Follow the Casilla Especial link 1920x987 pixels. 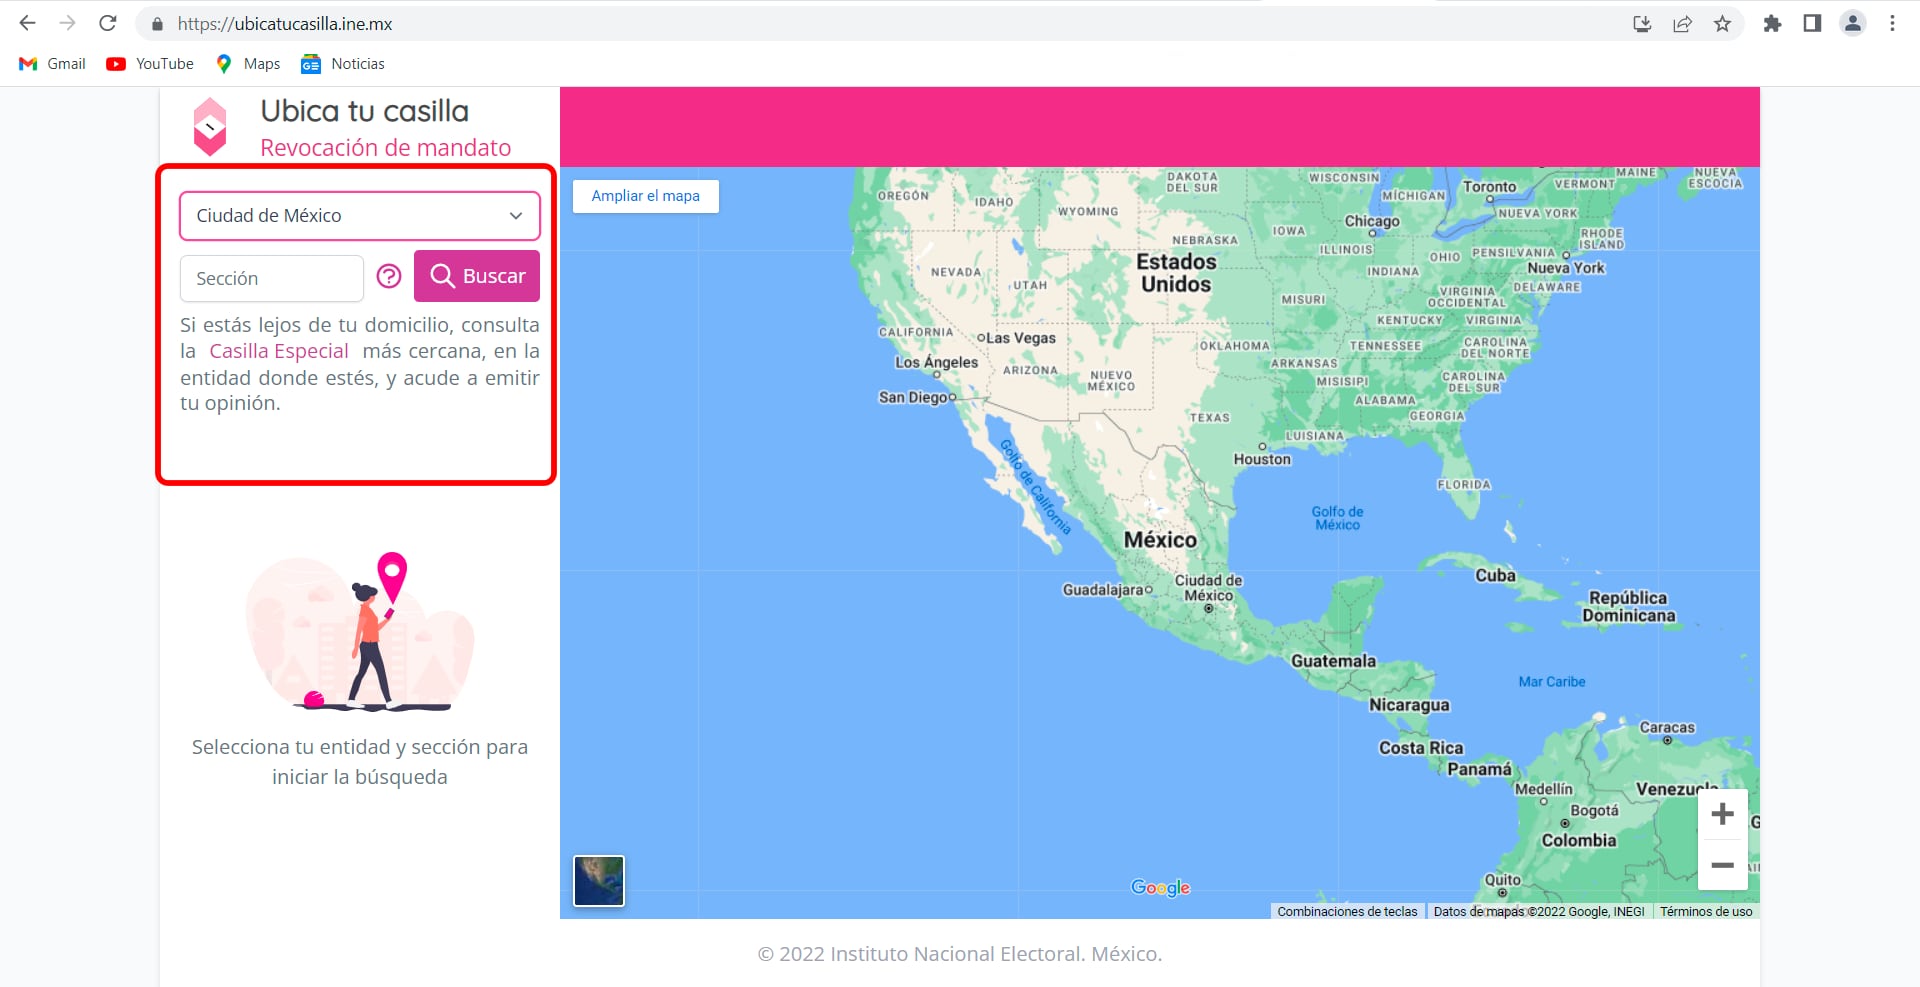[278, 351]
